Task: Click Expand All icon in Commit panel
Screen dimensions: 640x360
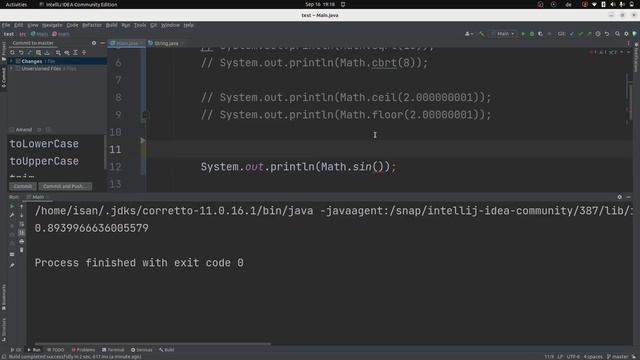Action: 76,53
